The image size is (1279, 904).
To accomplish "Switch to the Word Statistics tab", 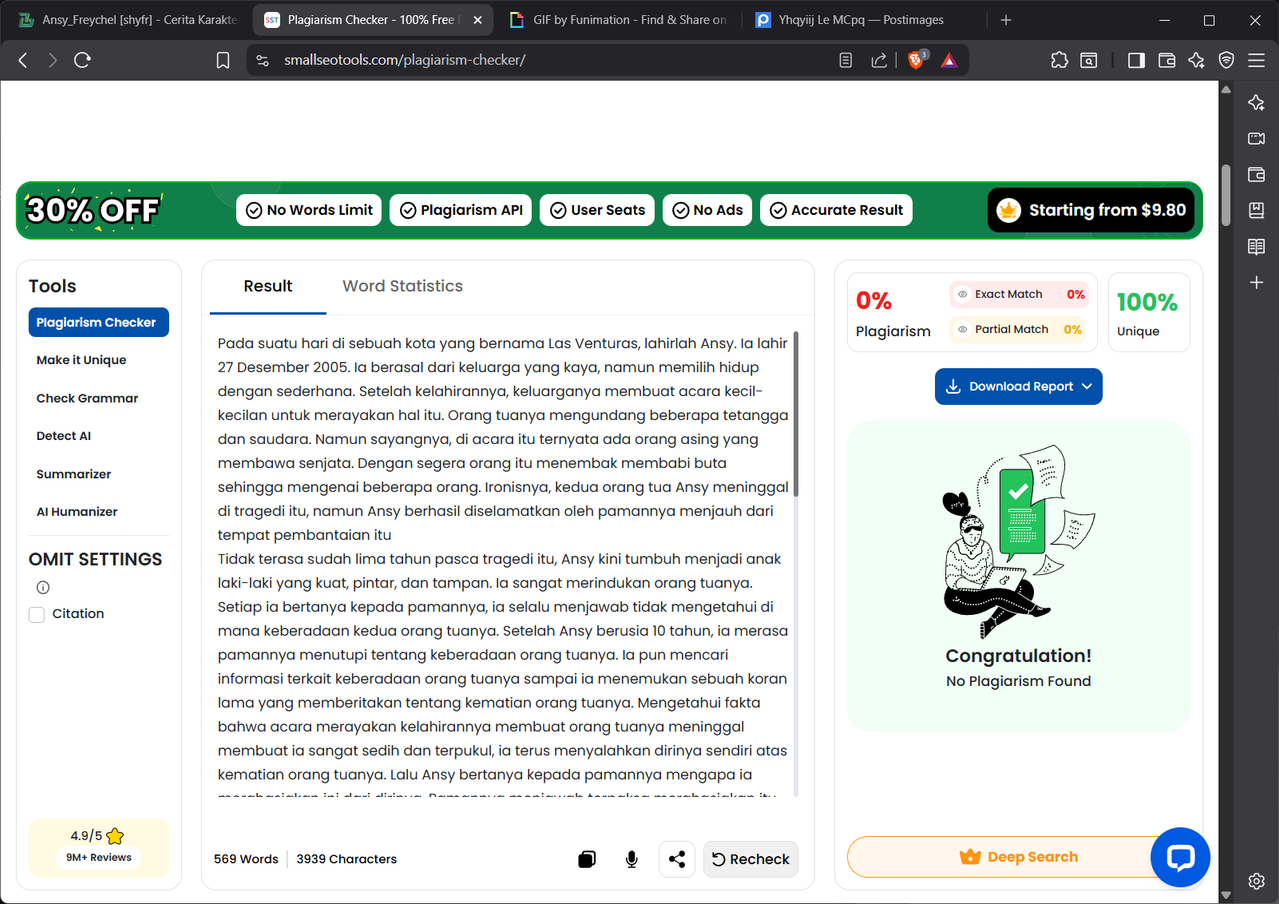I will click(x=402, y=286).
